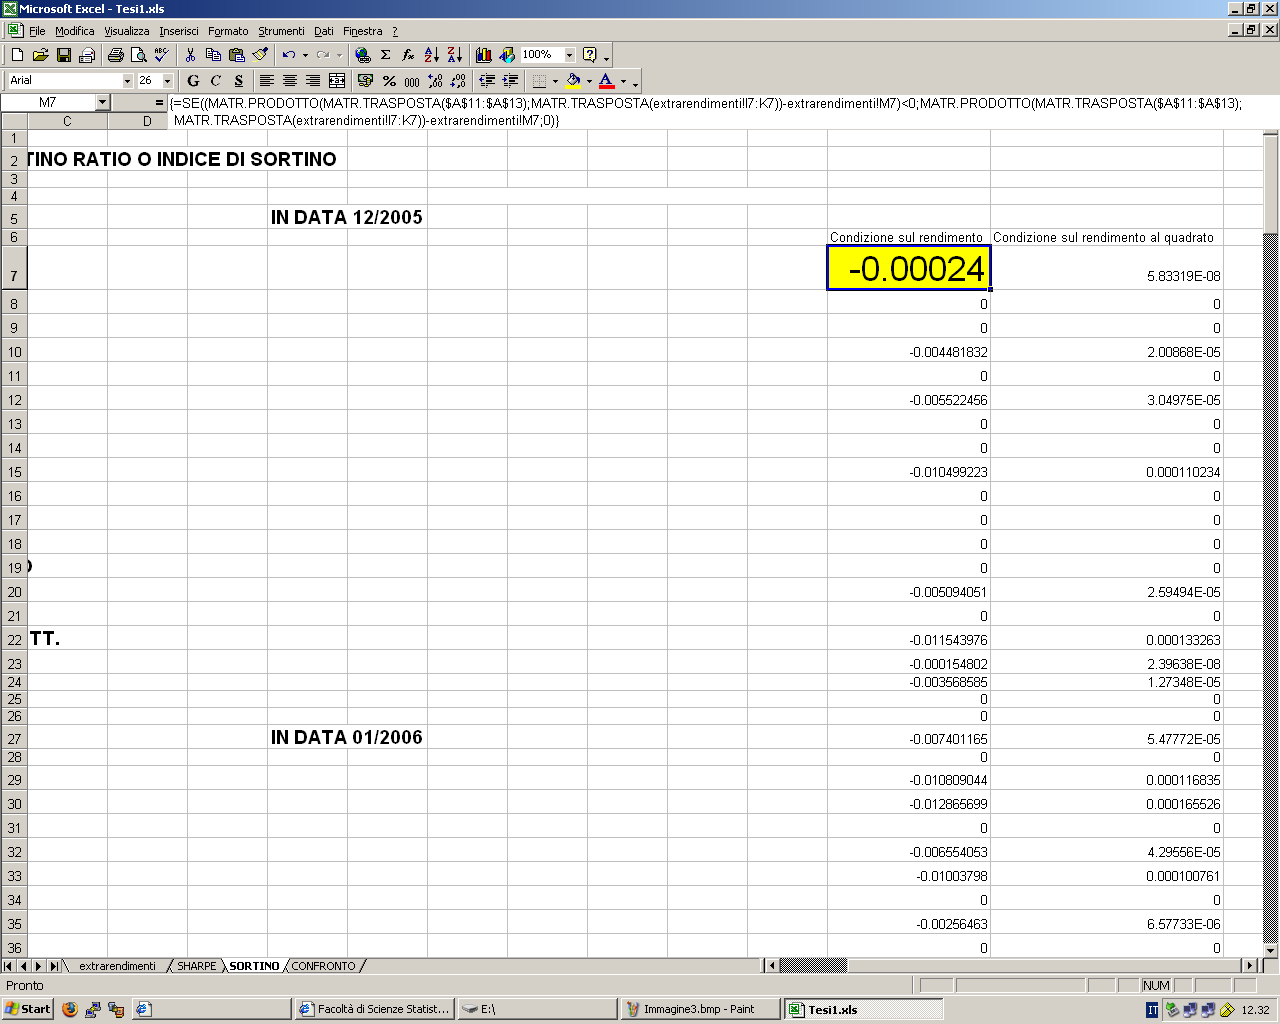Save the workbook with floppy disk icon
1280x1024 pixels.
(x=64, y=55)
